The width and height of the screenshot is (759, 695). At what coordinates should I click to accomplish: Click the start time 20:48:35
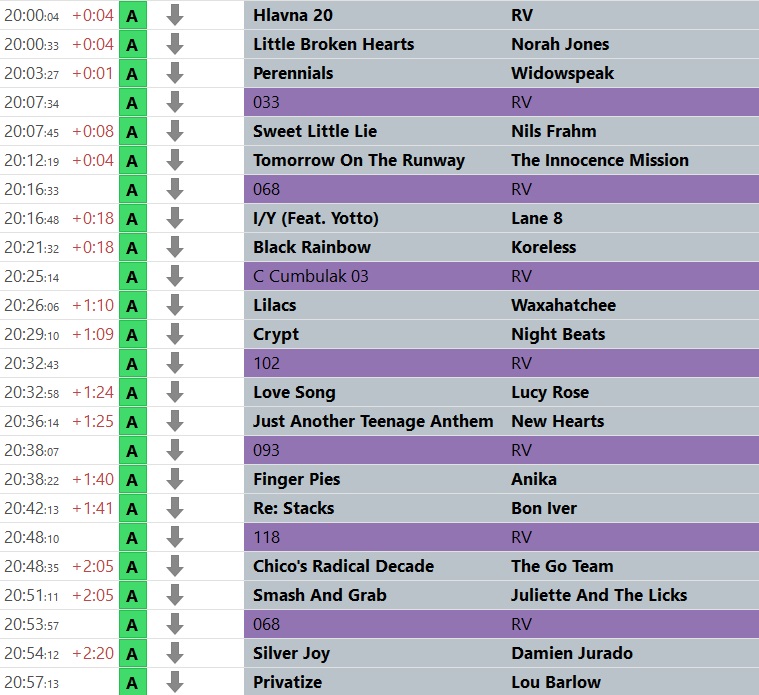click(x=31, y=566)
